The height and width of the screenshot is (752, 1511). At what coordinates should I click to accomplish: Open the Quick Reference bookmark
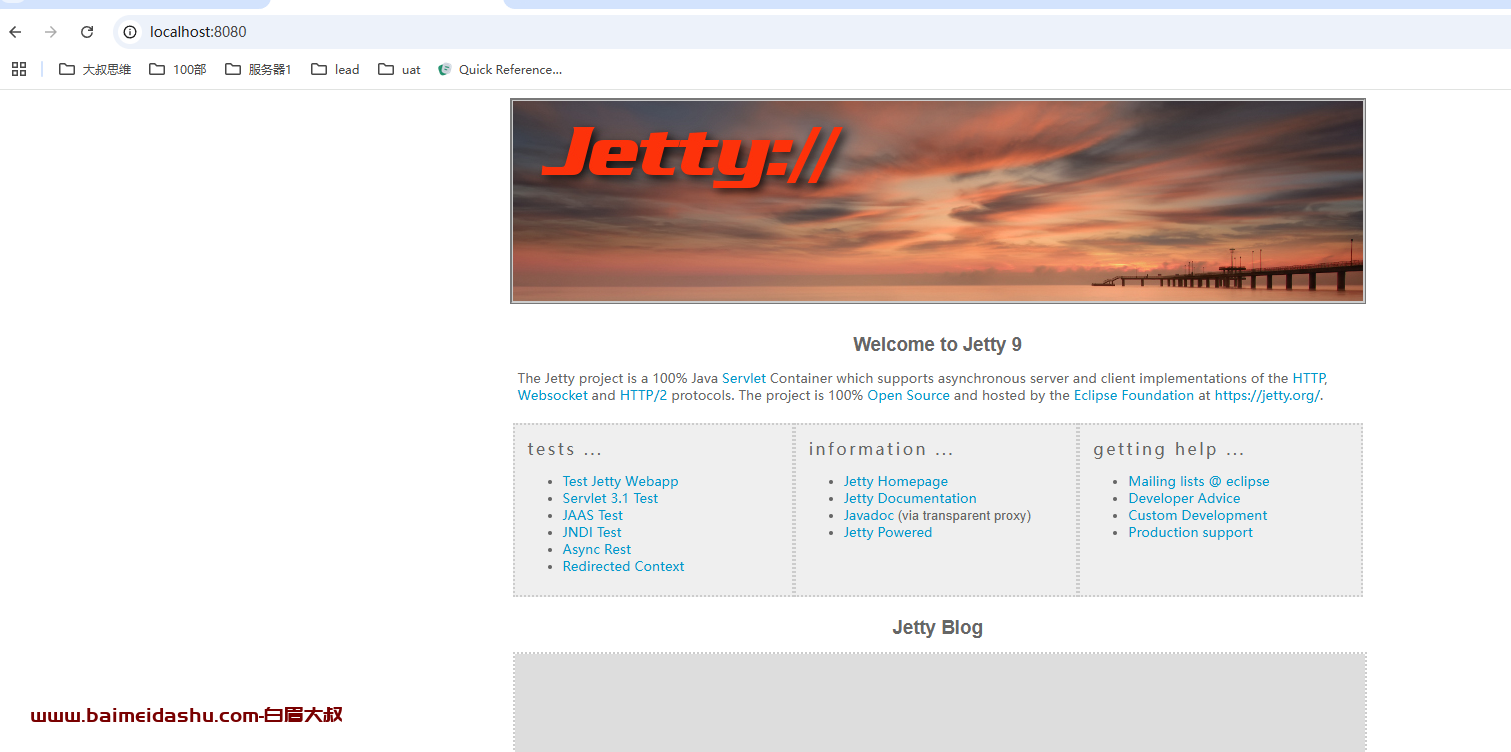pos(500,69)
